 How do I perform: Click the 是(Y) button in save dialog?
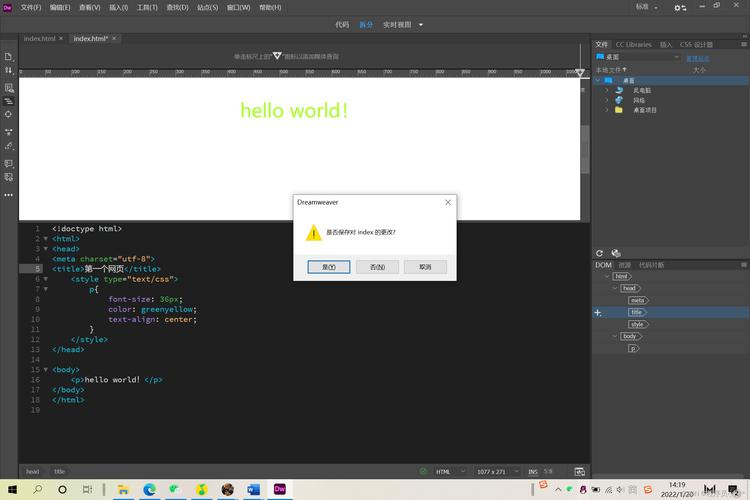coord(328,267)
